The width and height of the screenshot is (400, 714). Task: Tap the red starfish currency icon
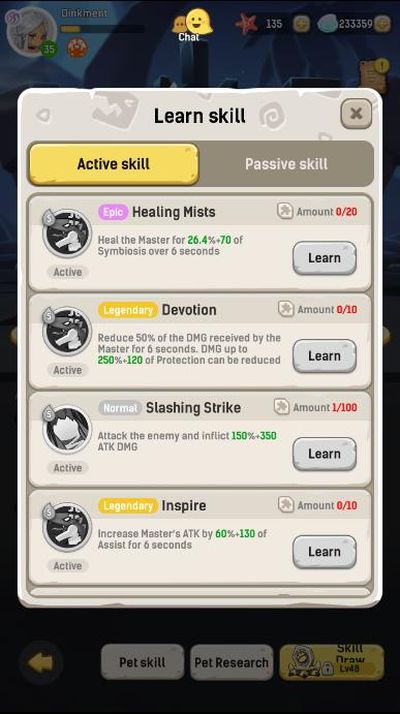(x=246, y=23)
